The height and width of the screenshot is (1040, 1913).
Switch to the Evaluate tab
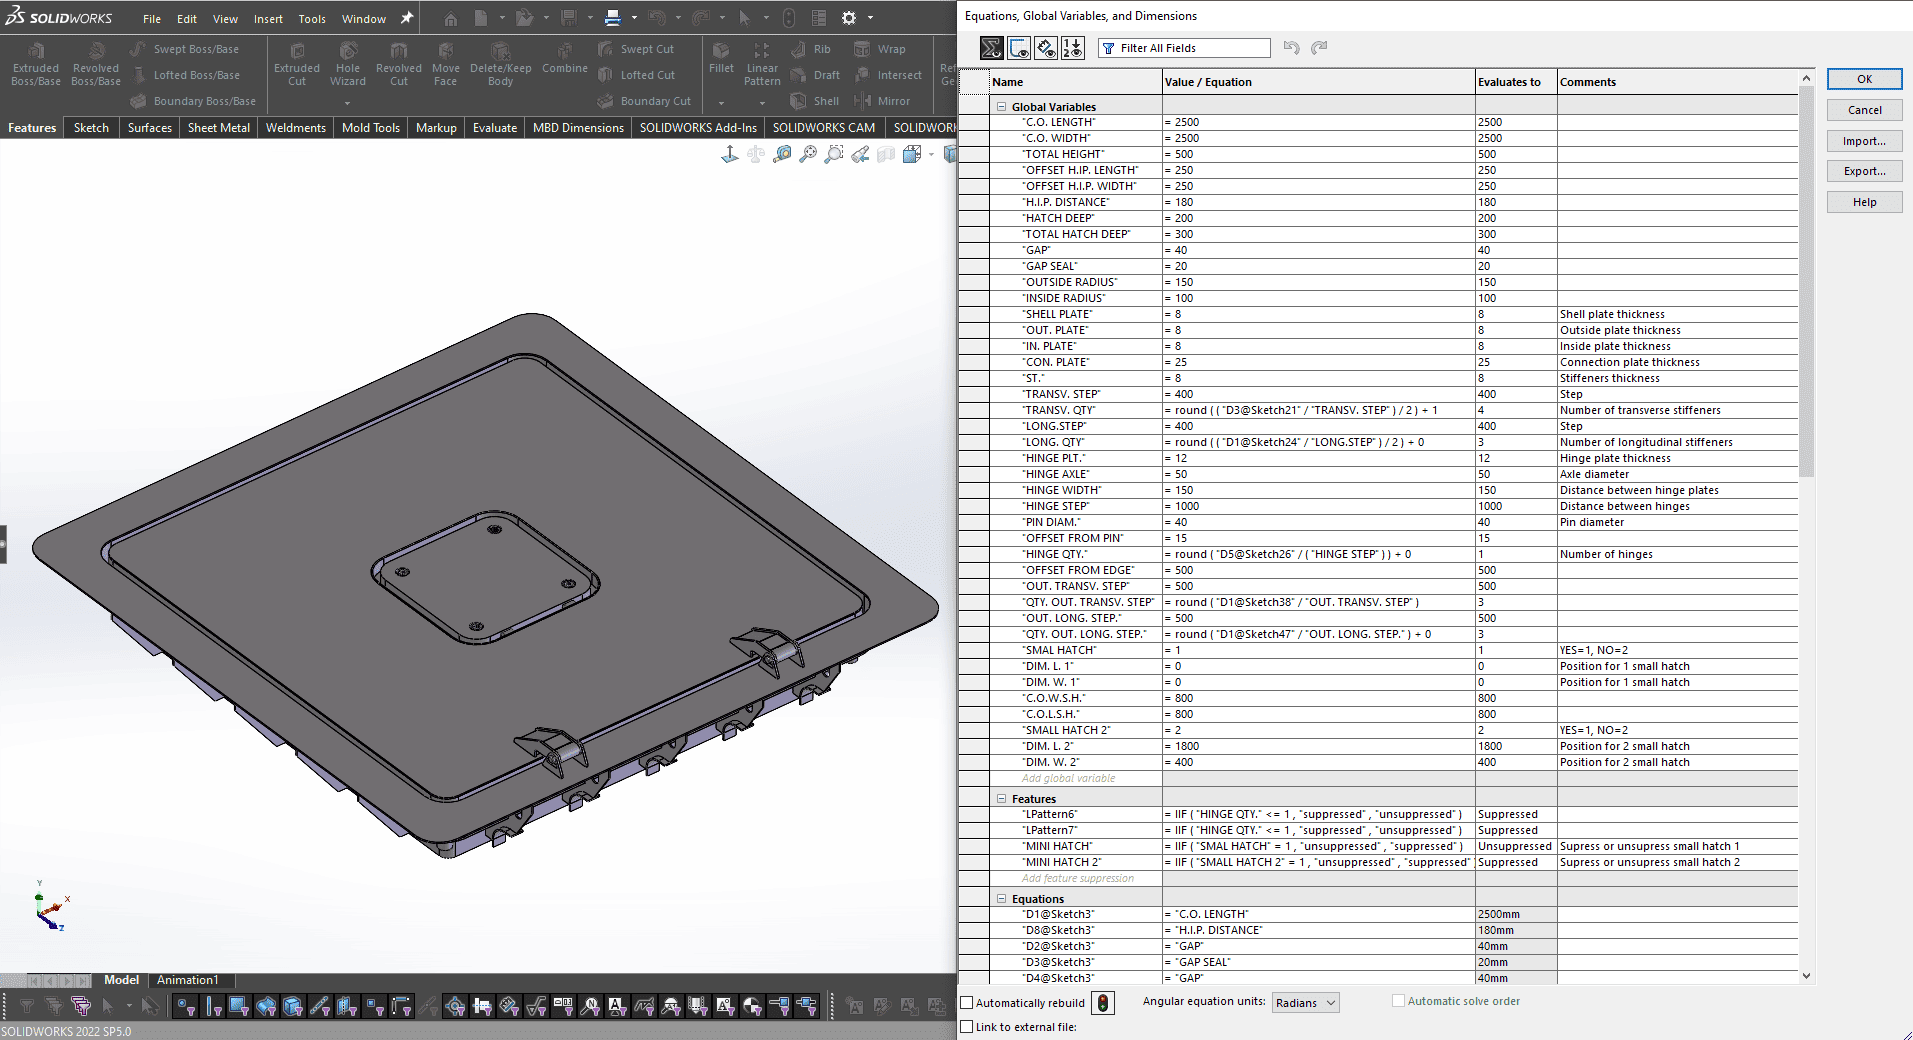click(495, 128)
